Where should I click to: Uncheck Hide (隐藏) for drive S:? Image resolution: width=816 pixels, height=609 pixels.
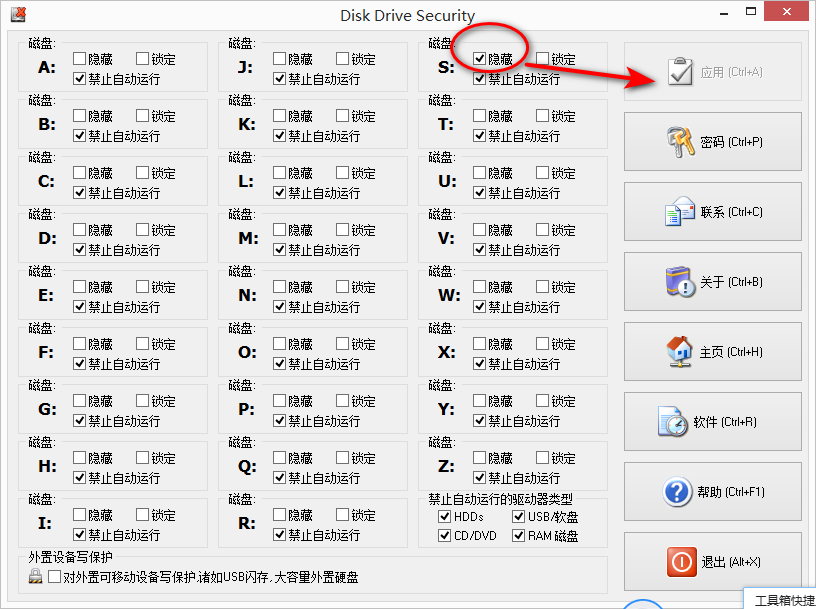[x=479, y=58]
